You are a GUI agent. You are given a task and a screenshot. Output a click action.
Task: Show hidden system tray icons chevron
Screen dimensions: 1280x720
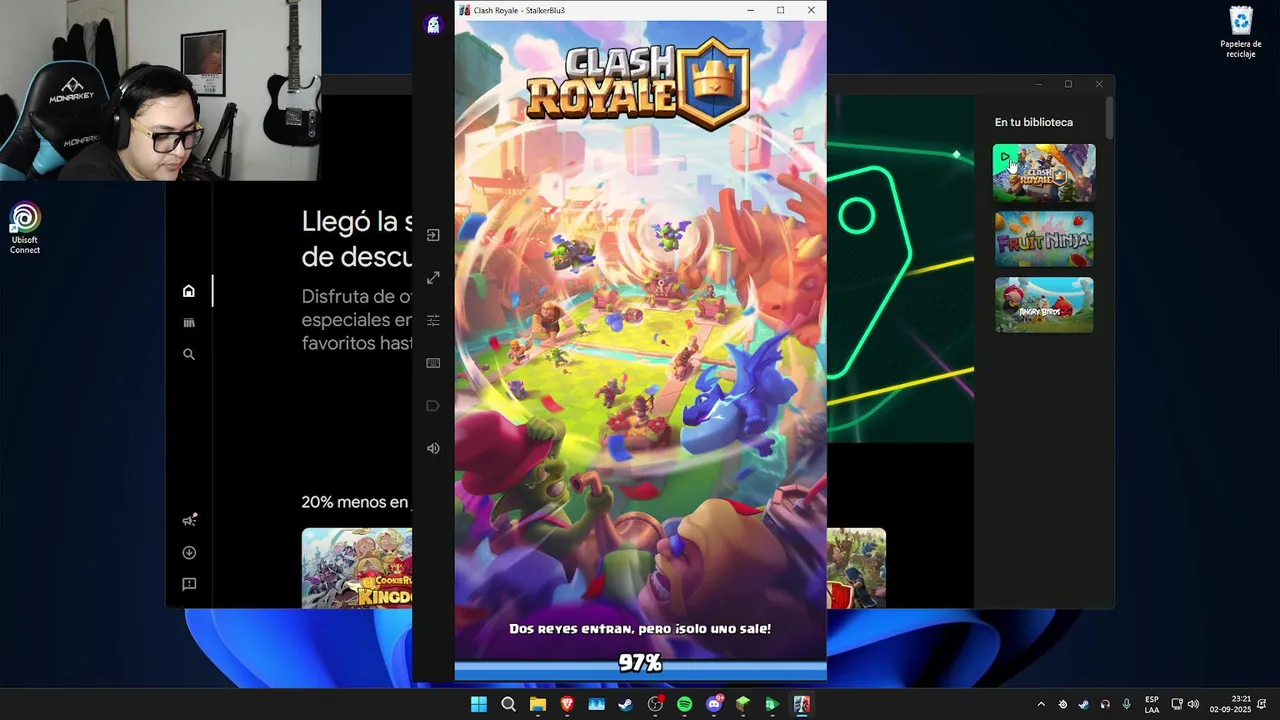(x=1041, y=704)
